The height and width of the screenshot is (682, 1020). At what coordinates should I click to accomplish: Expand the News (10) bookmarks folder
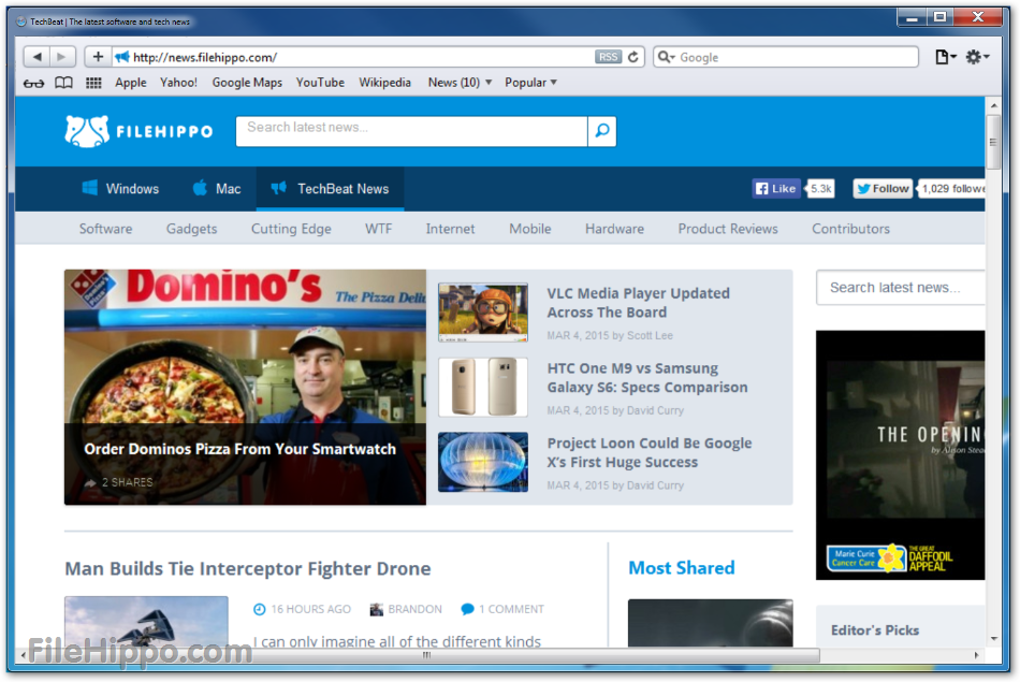(x=459, y=83)
